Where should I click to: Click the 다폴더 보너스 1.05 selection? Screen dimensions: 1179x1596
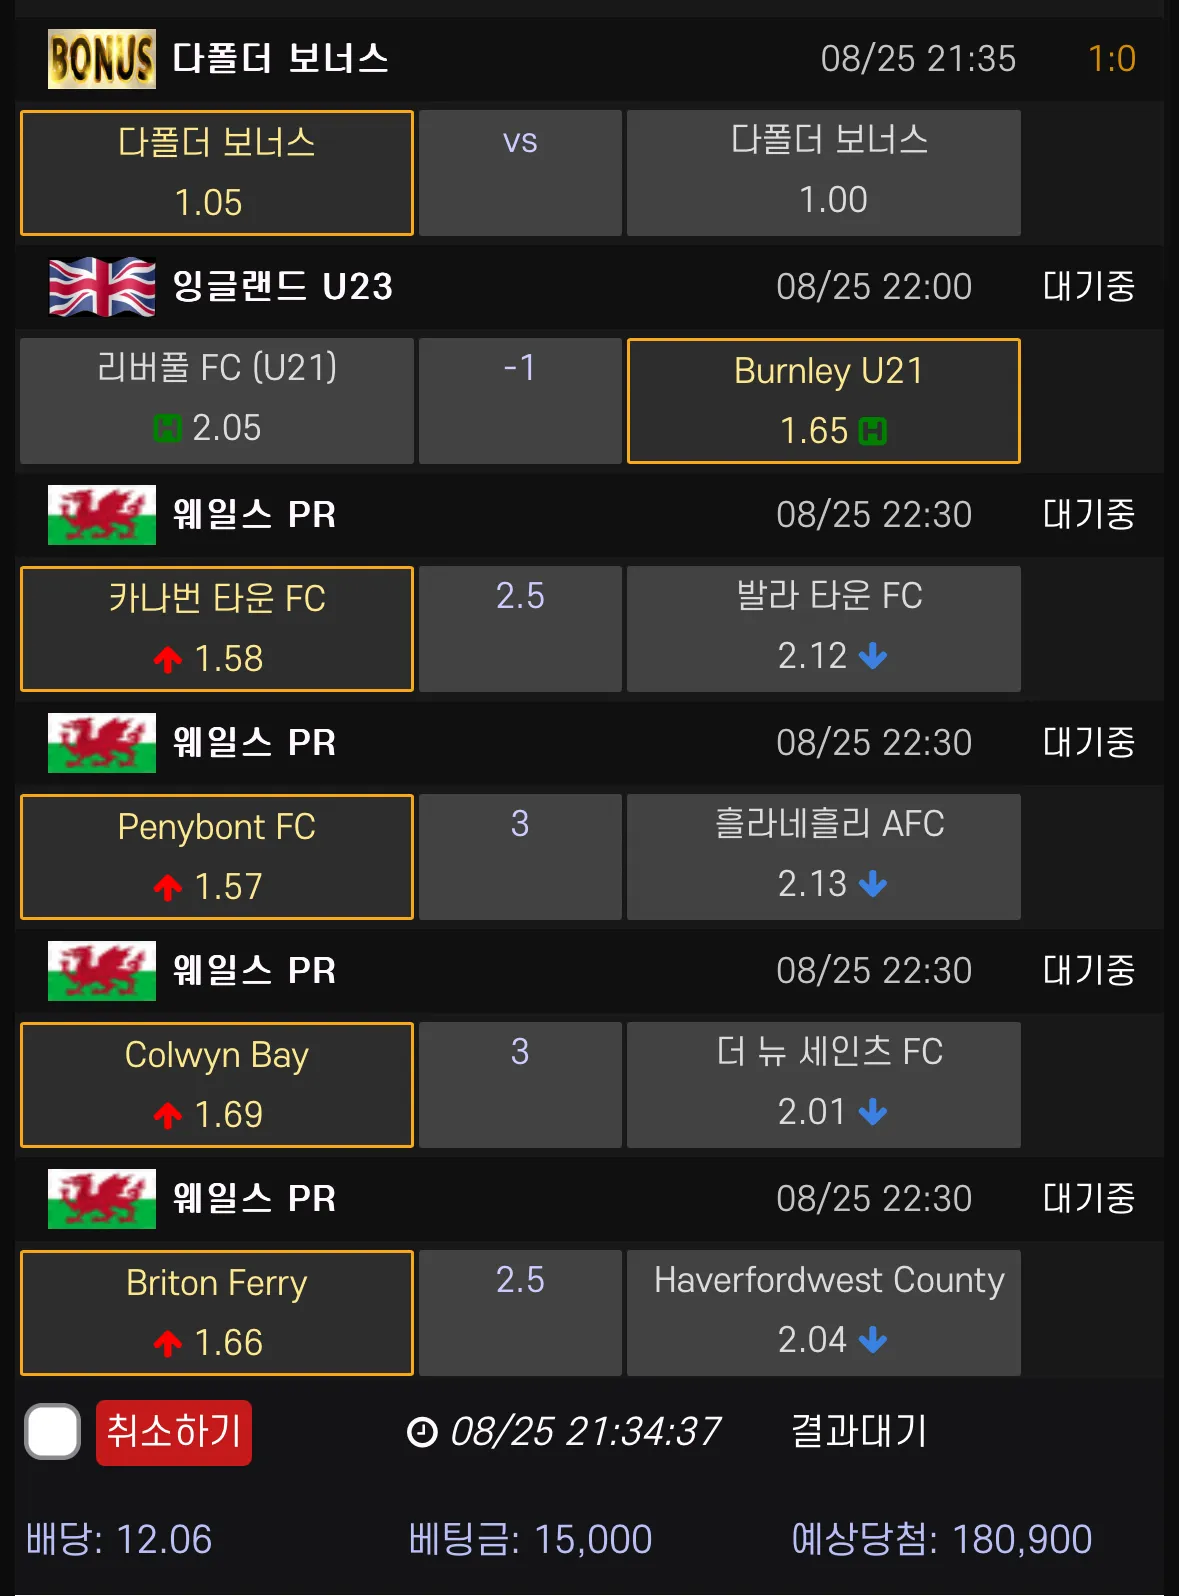pos(216,173)
